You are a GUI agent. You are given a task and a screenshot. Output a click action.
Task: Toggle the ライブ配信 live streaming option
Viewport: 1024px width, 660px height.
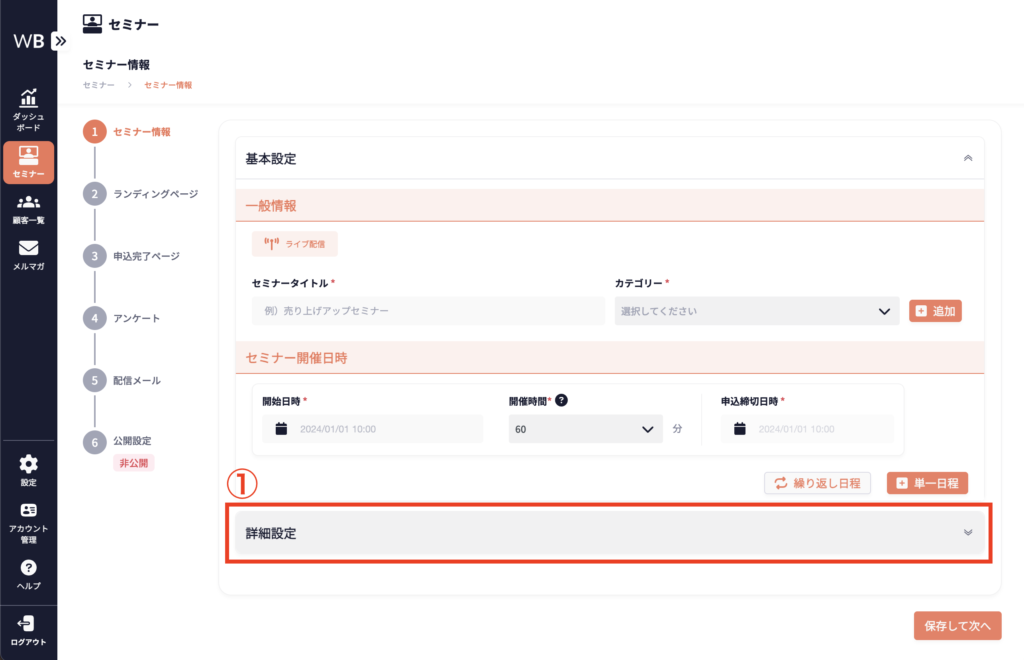295,243
